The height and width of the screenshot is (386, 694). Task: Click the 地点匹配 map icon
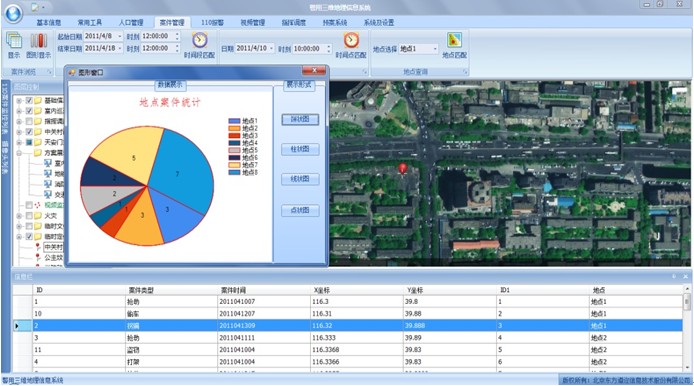coord(455,40)
